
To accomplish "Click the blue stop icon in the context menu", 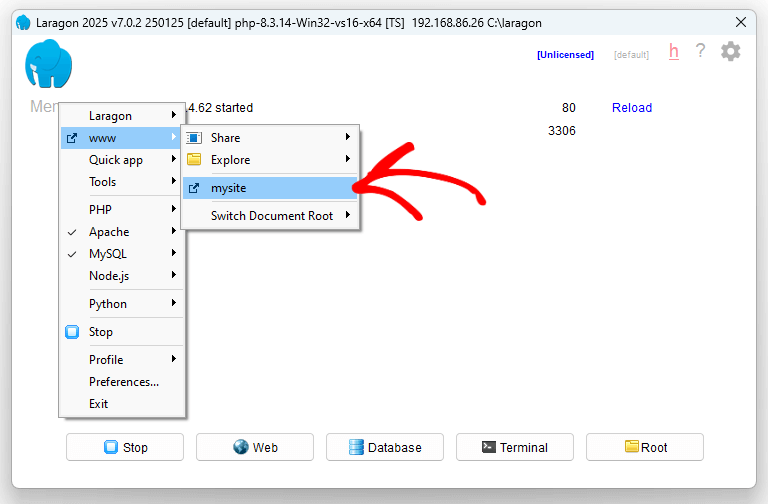I will pos(72,332).
